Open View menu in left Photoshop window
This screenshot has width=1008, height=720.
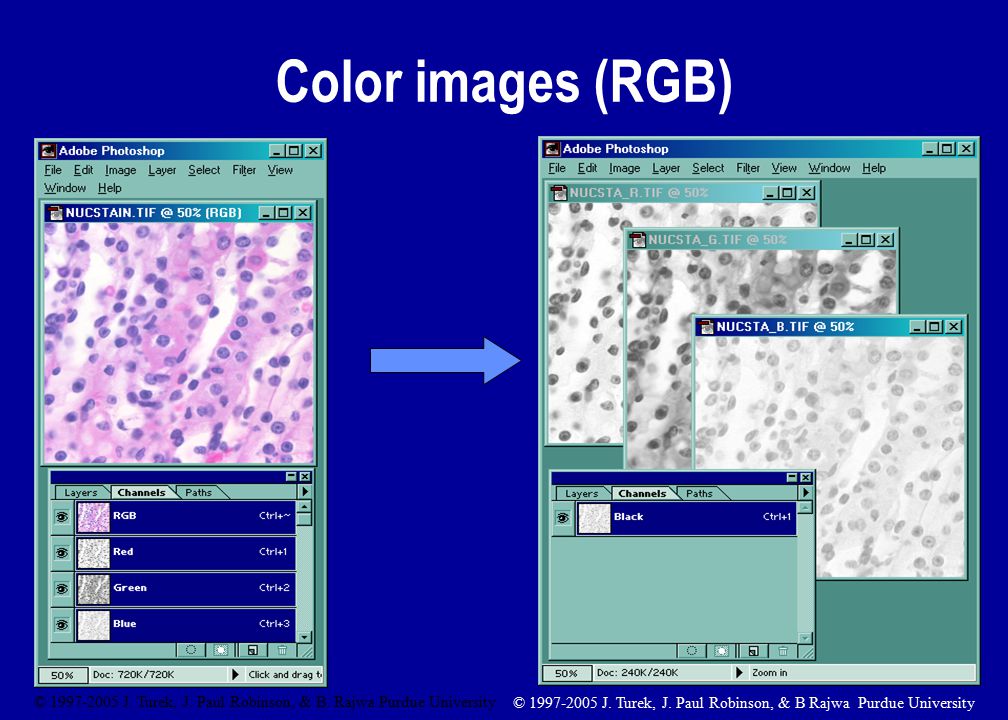click(x=280, y=170)
